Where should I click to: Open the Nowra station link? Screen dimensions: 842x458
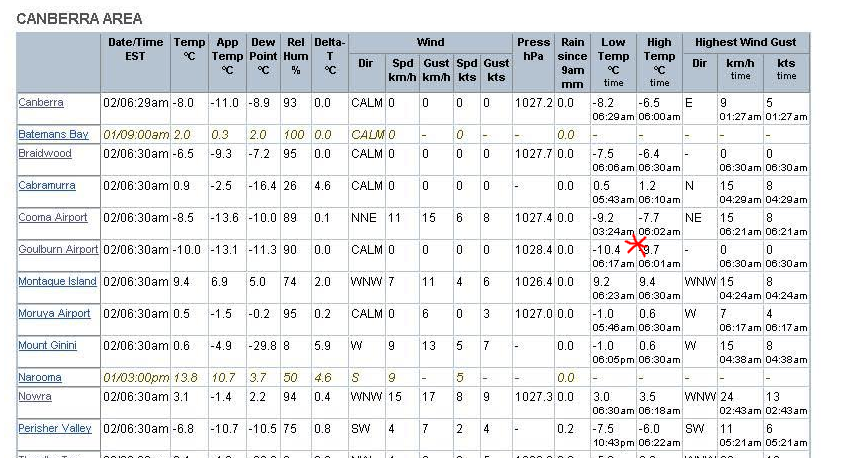click(x=35, y=396)
